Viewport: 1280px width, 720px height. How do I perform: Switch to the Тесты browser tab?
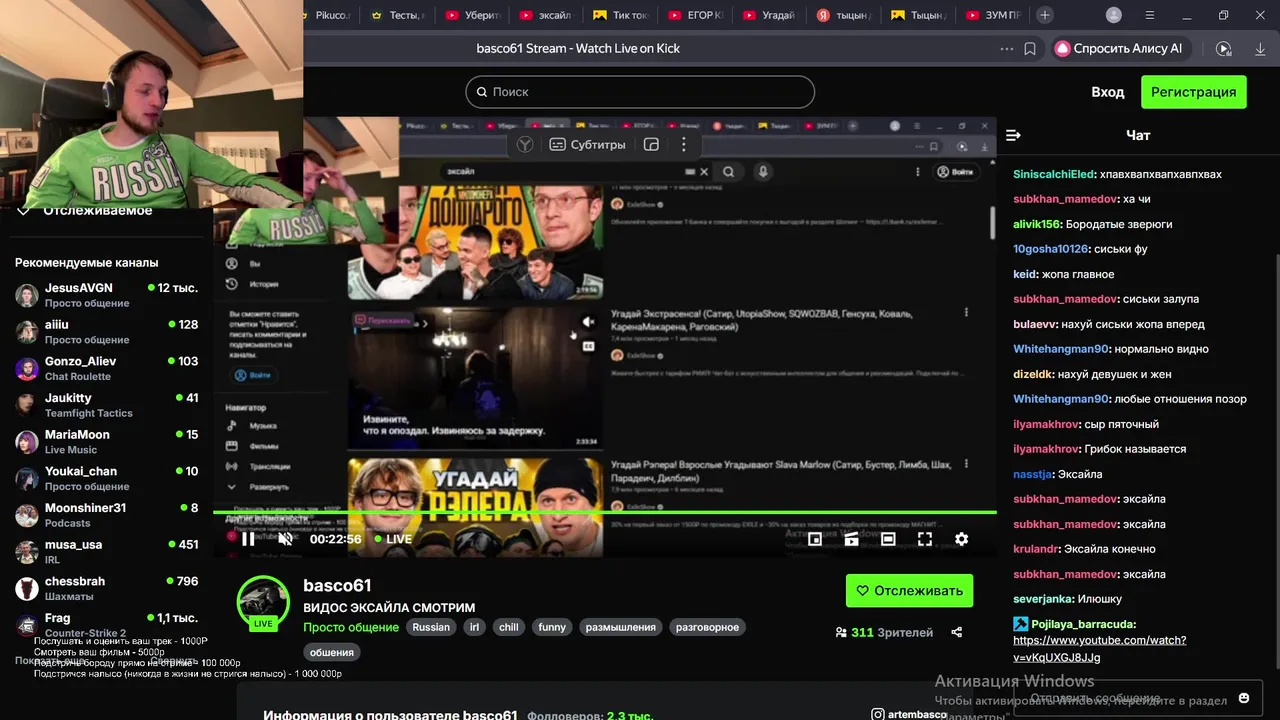[x=398, y=15]
